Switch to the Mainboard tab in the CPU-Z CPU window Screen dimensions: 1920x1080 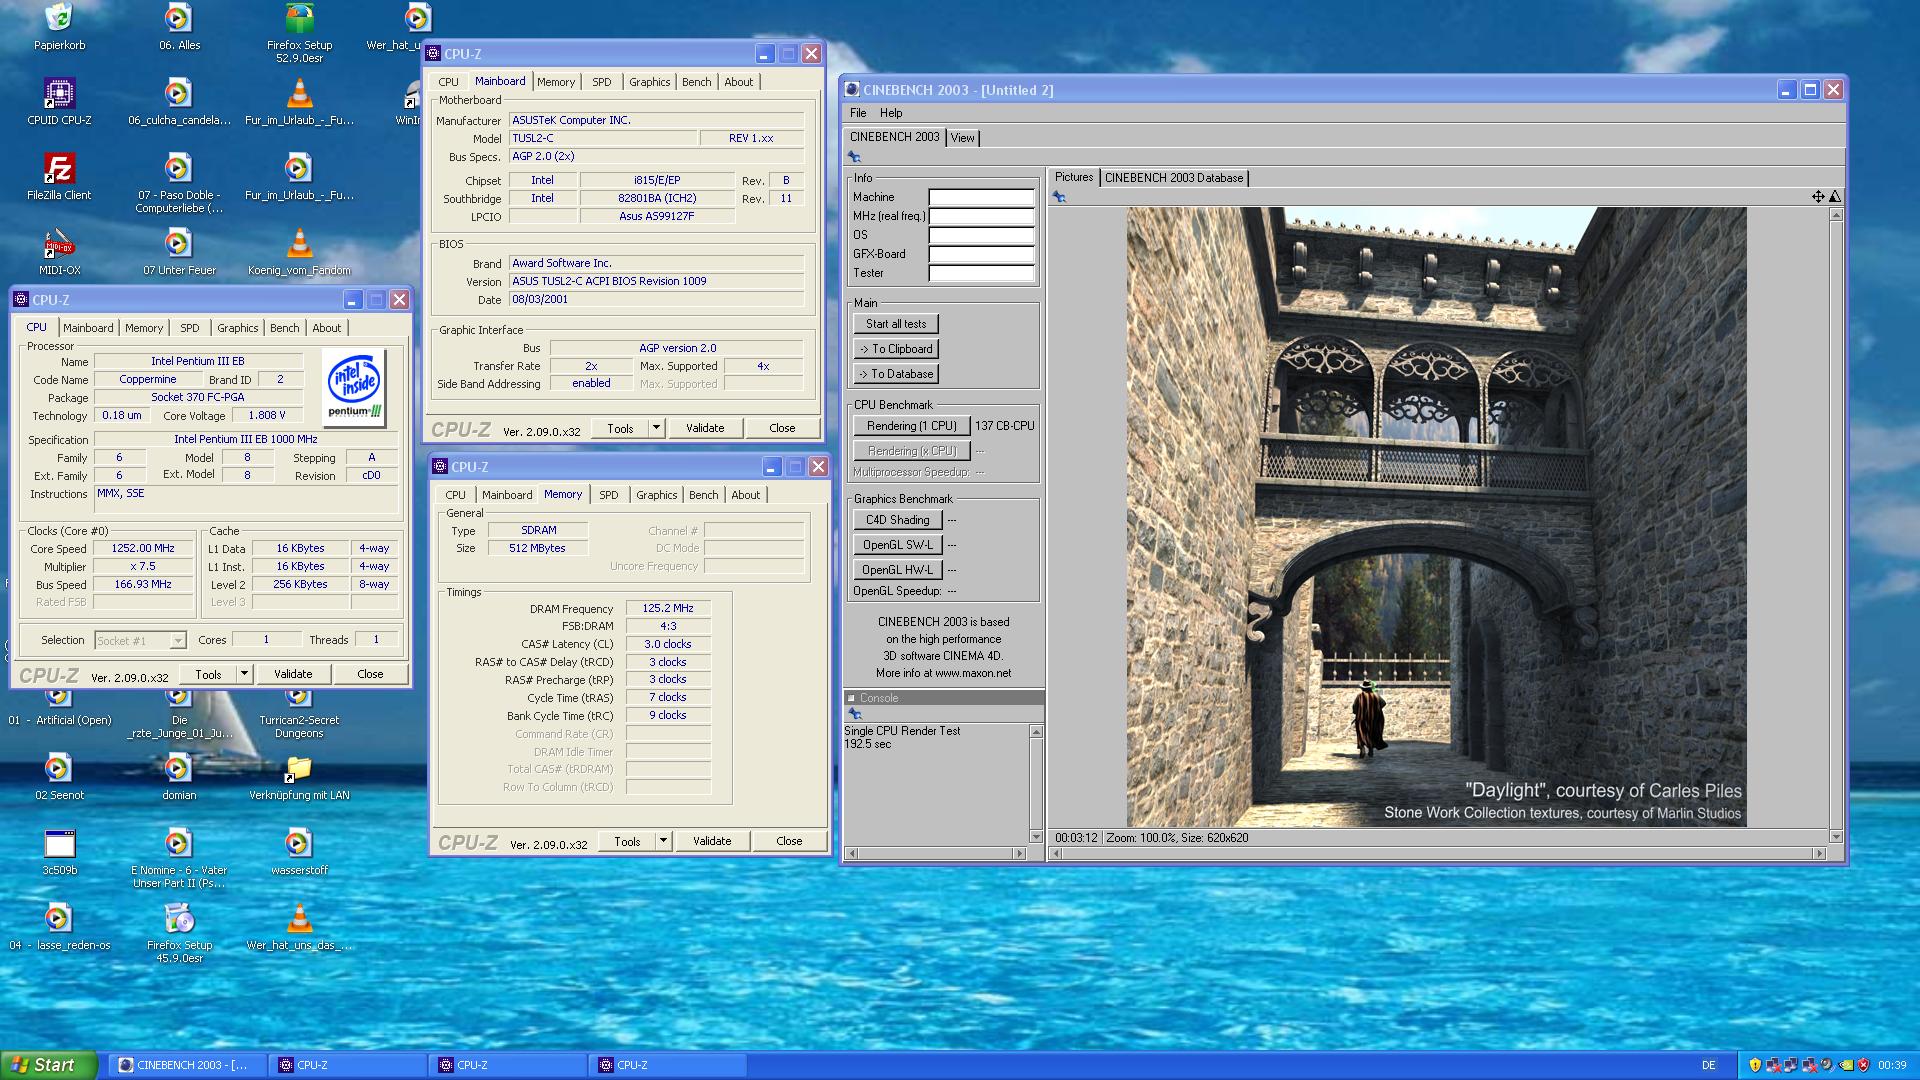[88, 328]
